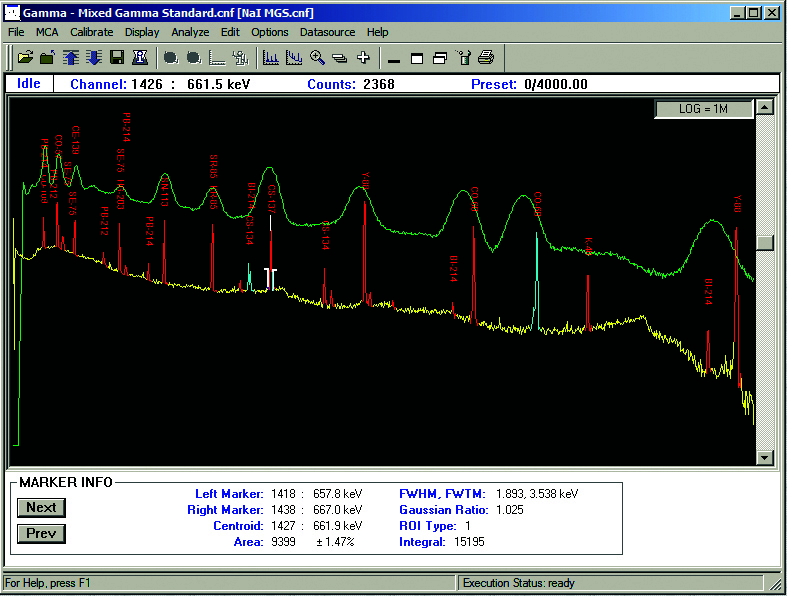
Task: Click the Right Marker value 667.0 keV
Action: point(337,510)
